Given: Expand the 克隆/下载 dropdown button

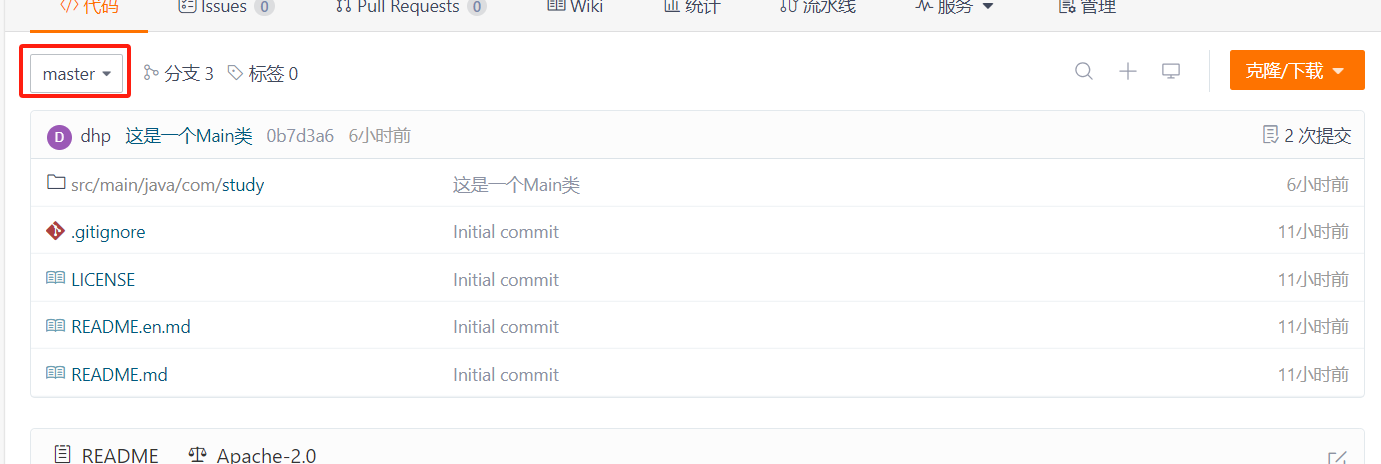Looking at the screenshot, I should (1297, 71).
